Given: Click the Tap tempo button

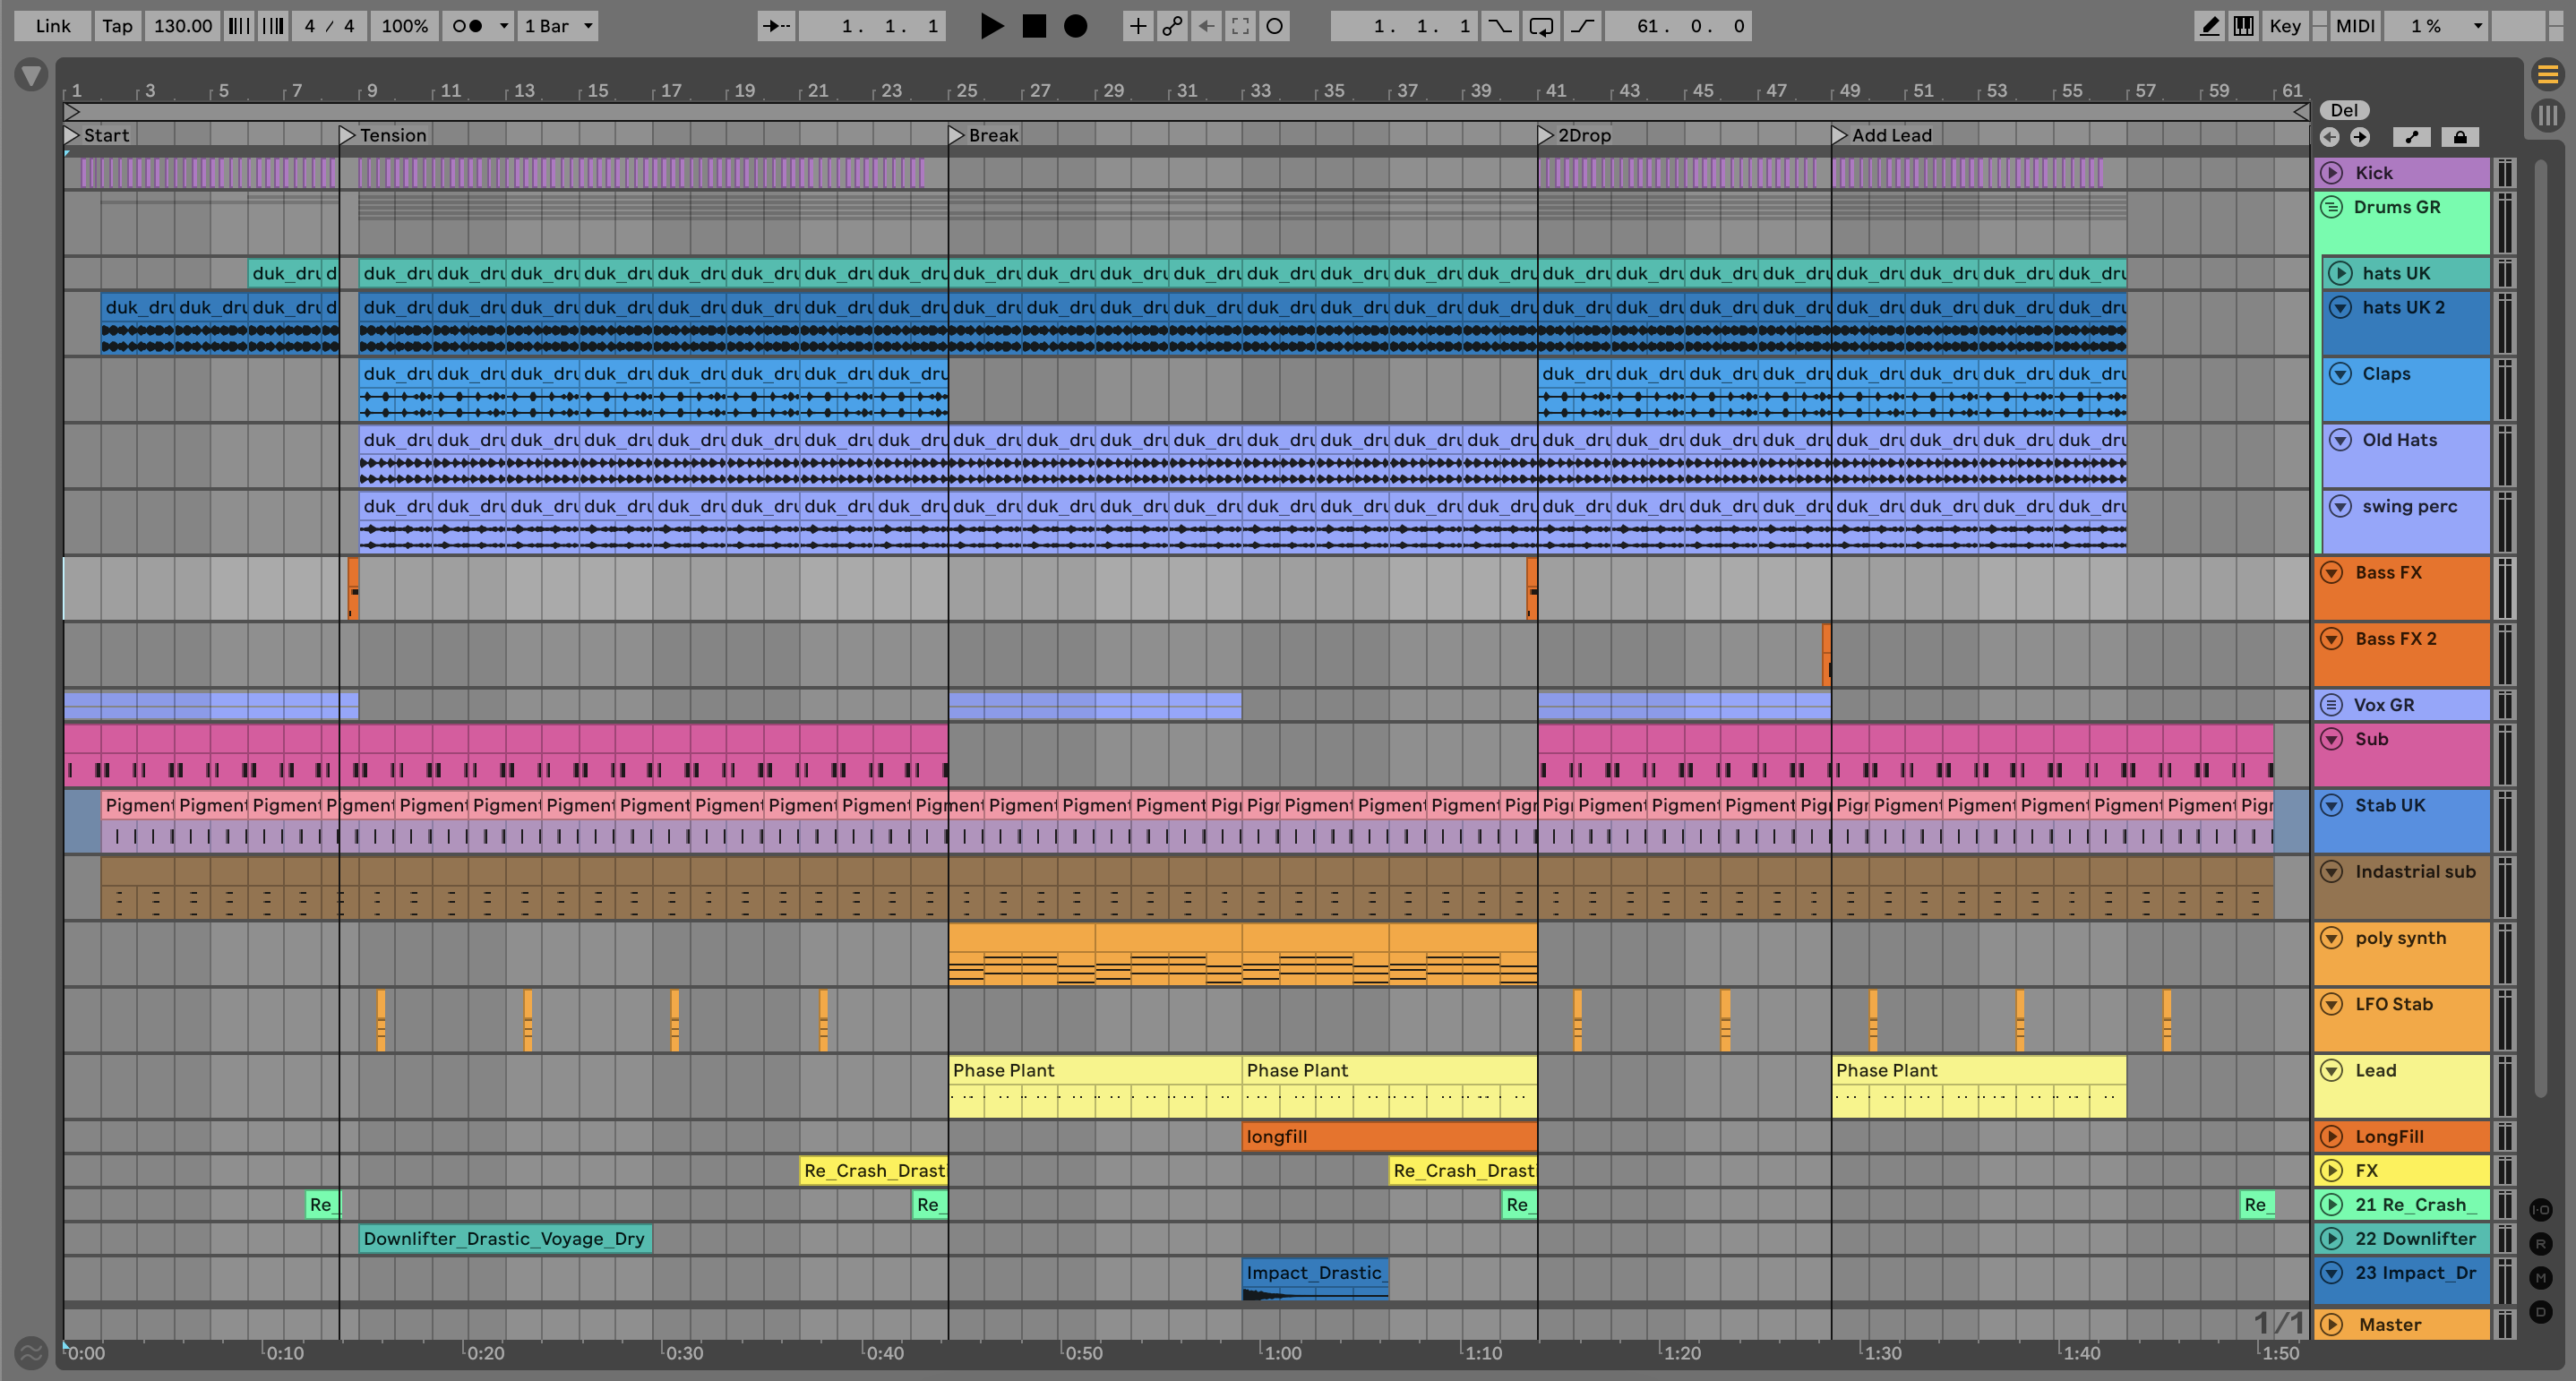Looking at the screenshot, I should 117,26.
